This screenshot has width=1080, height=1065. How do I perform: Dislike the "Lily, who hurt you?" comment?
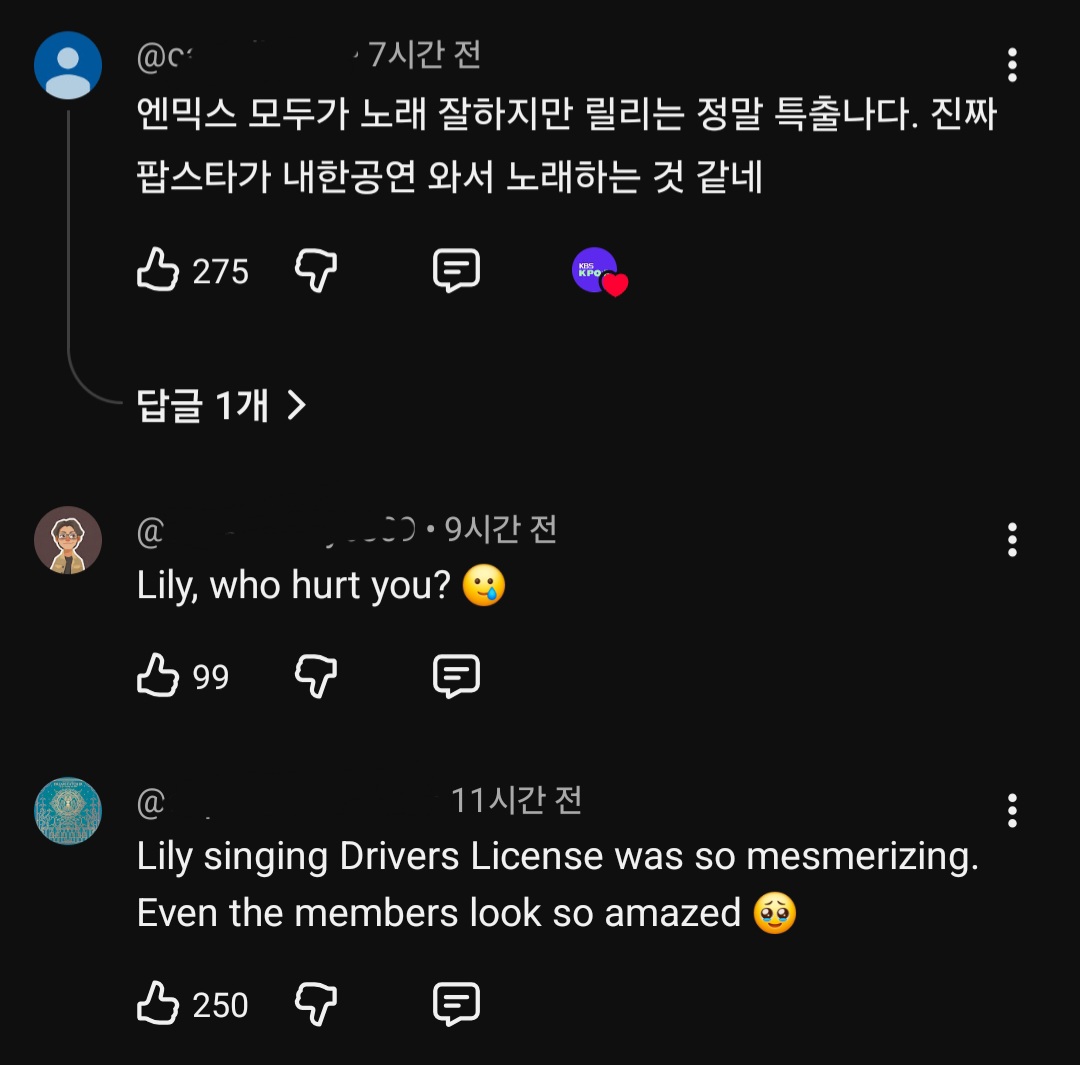click(x=316, y=677)
